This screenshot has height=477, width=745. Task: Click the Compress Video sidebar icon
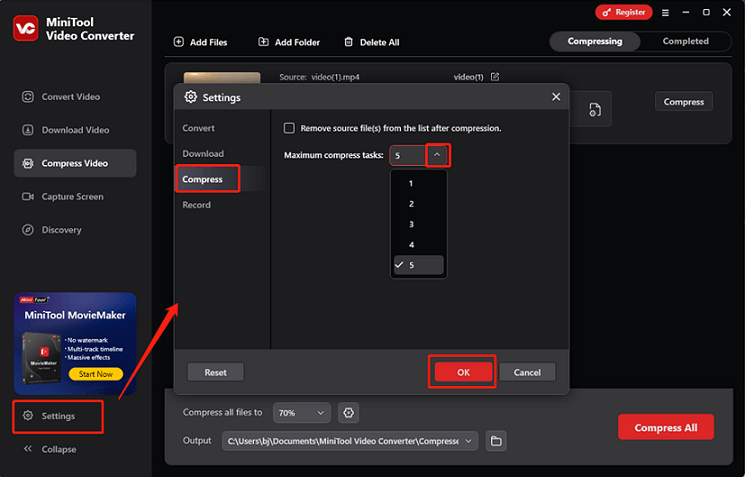tap(28, 163)
